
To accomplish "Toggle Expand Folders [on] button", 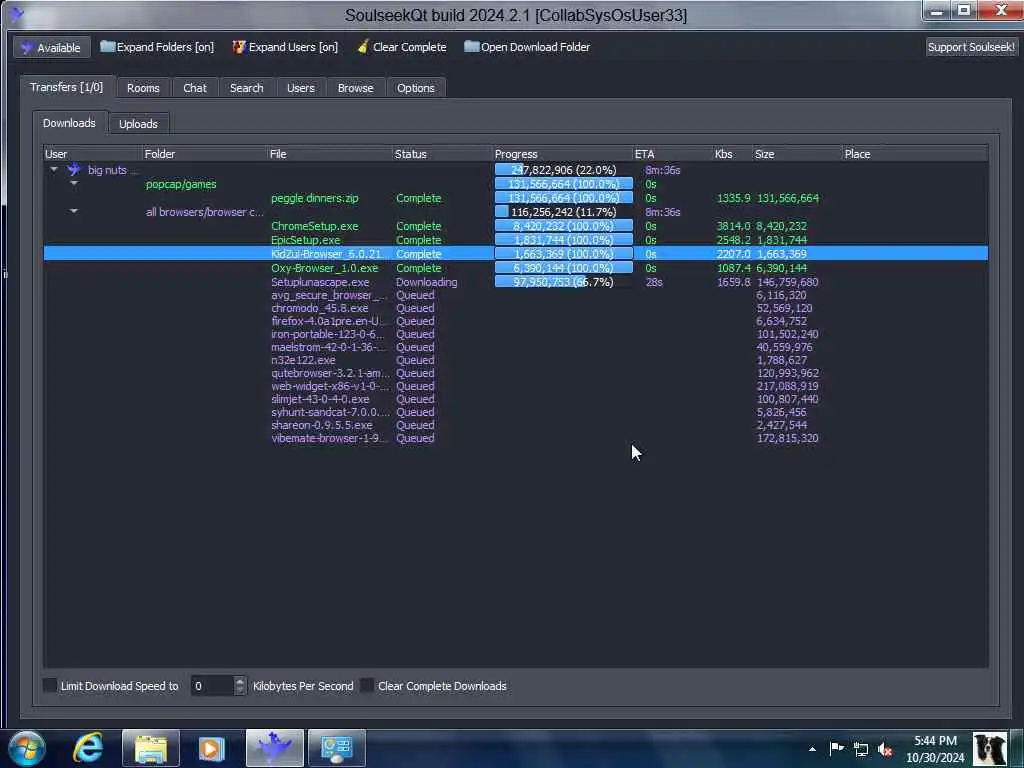I will point(157,47).
